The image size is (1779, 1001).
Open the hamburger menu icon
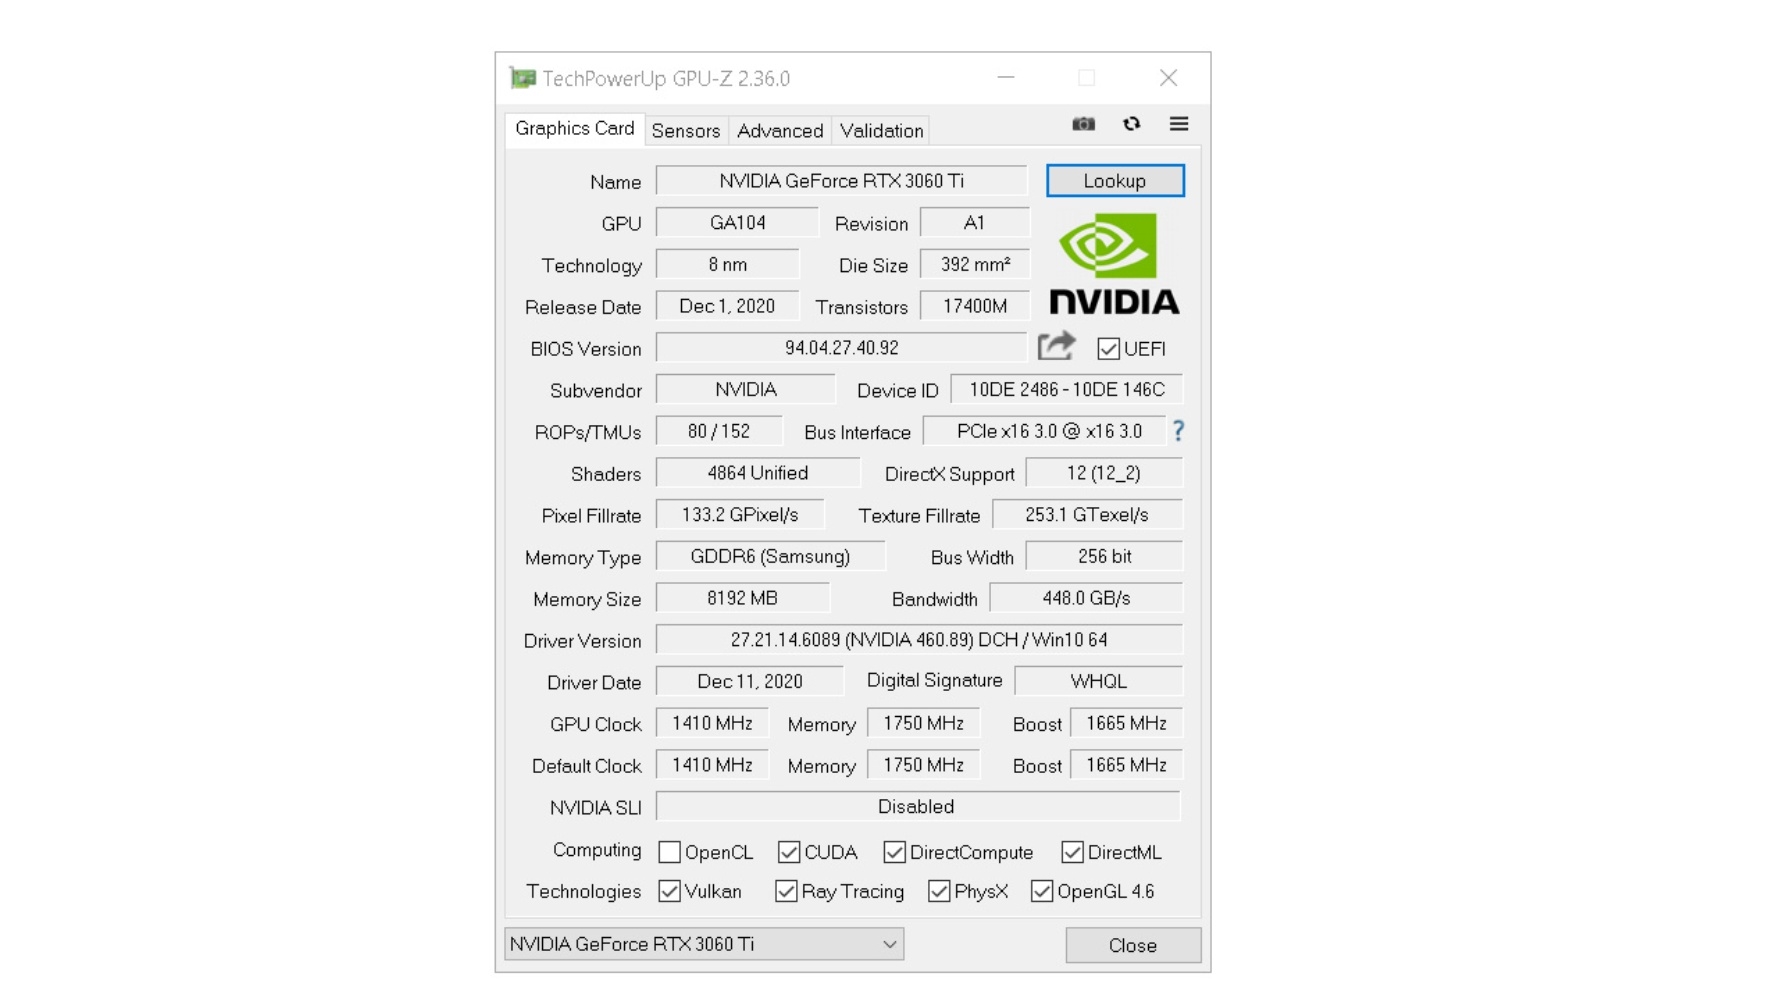pyautogui.click(x=1179, y=124)
